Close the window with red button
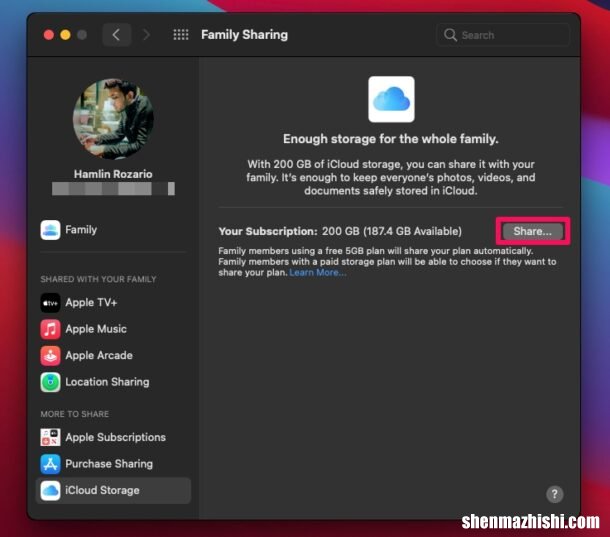Image resolution: width=610 pixels, height=537 pixels. click(x=49, y=35)
